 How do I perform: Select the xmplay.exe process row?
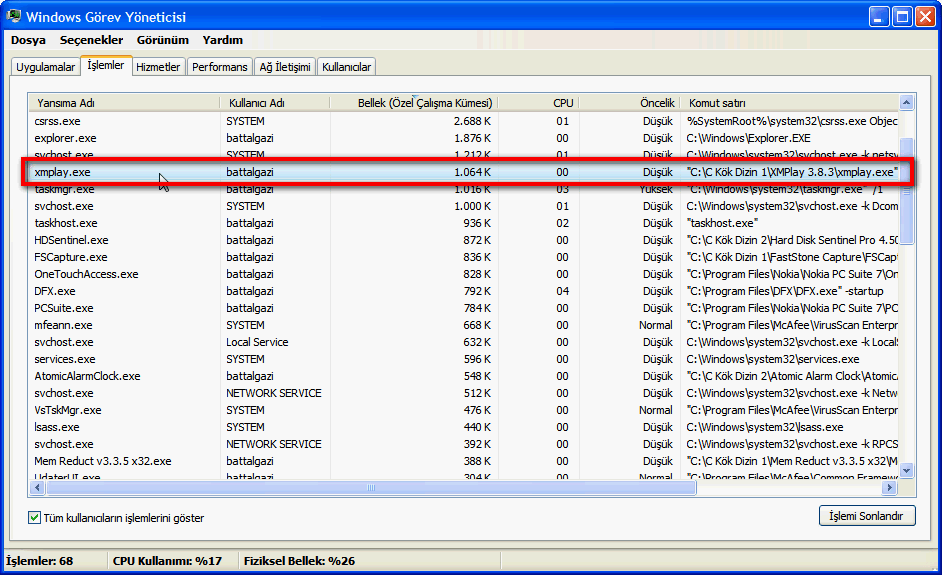(464, 172)
